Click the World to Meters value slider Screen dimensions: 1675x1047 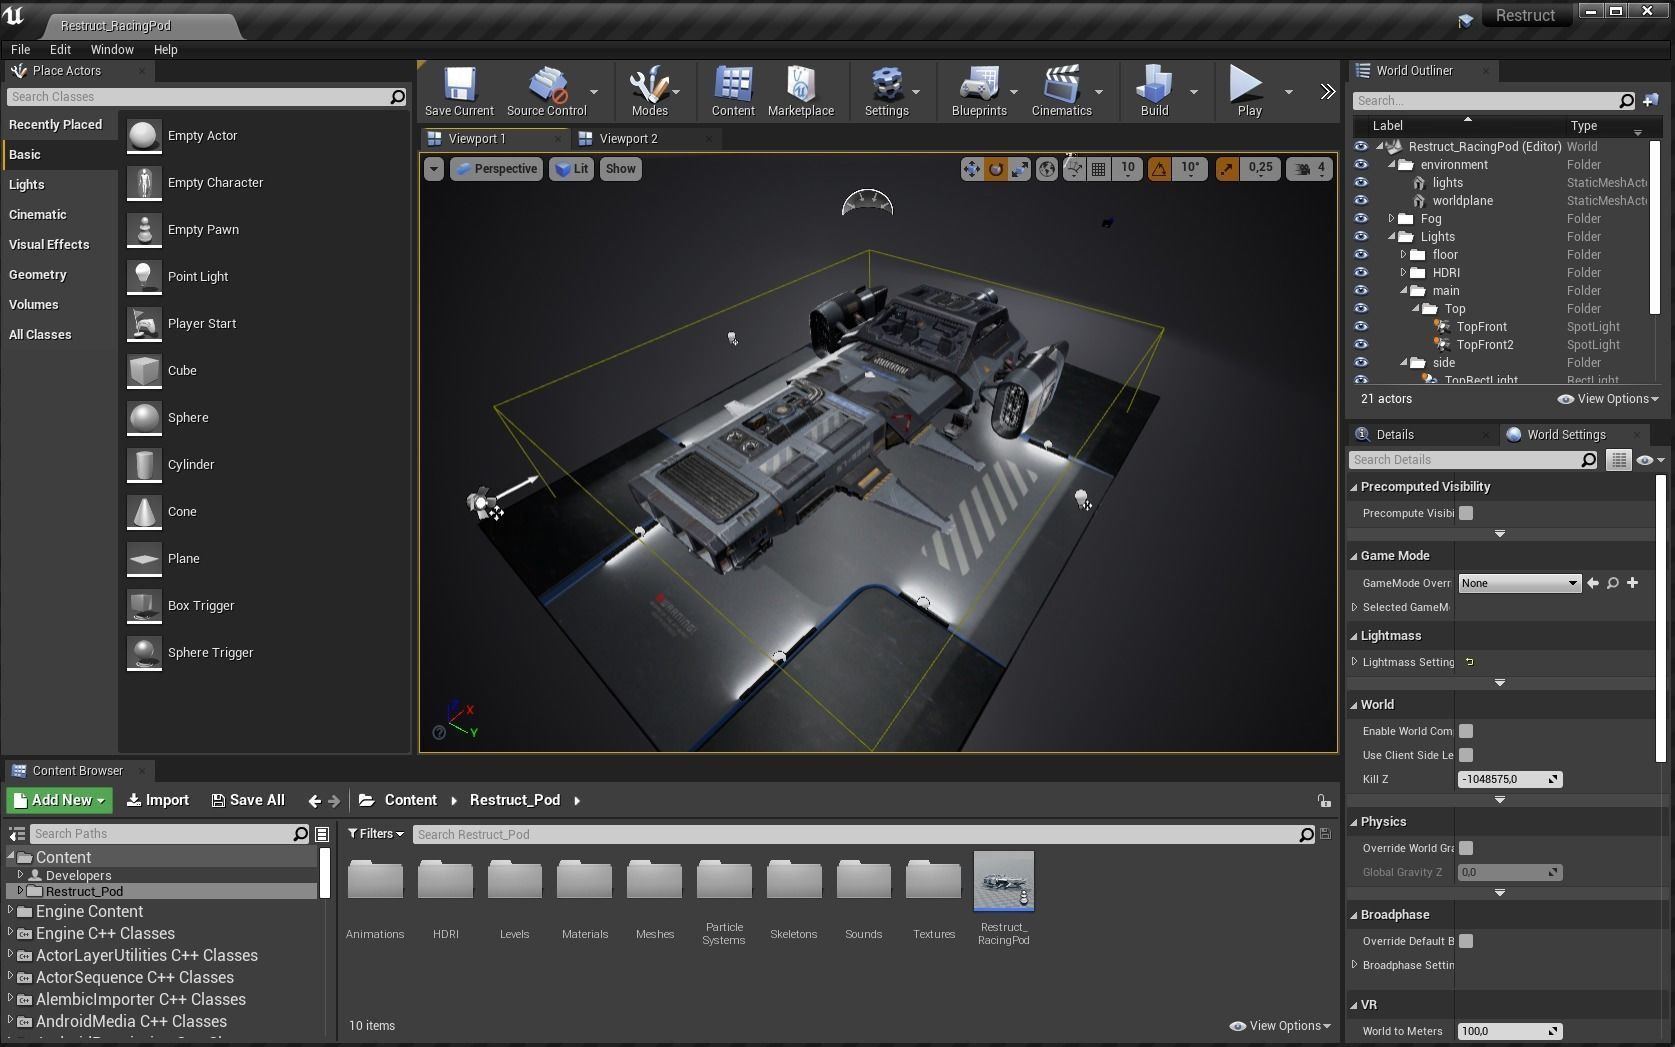coord(1510,1031)
